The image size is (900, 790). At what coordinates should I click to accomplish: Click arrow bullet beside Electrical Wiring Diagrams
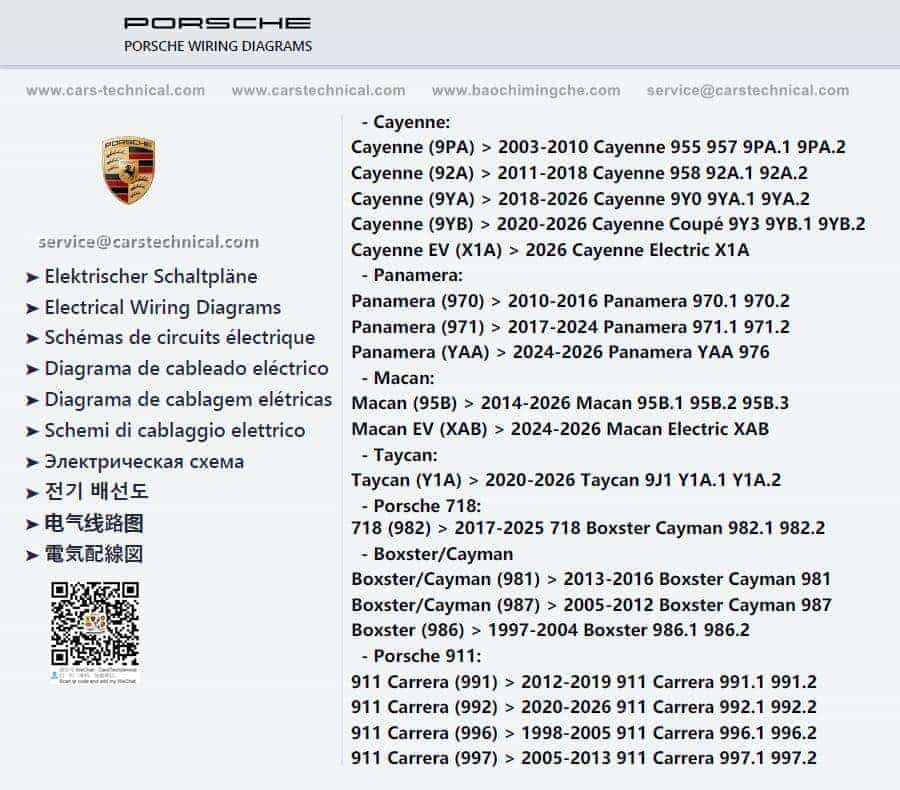click(x=32, y=309)
